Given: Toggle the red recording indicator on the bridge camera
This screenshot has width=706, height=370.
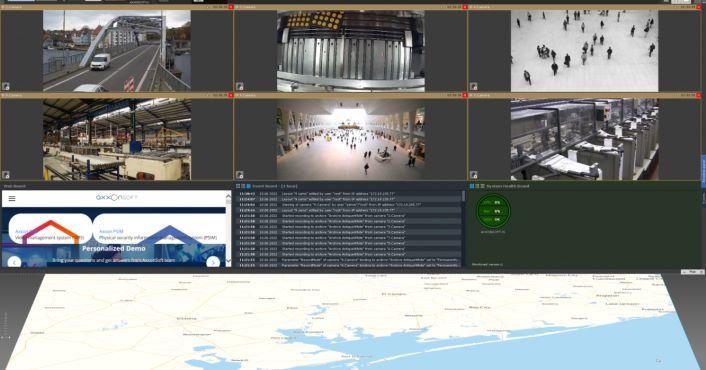Looking at the screenshot, I should [x=231, y=7].
